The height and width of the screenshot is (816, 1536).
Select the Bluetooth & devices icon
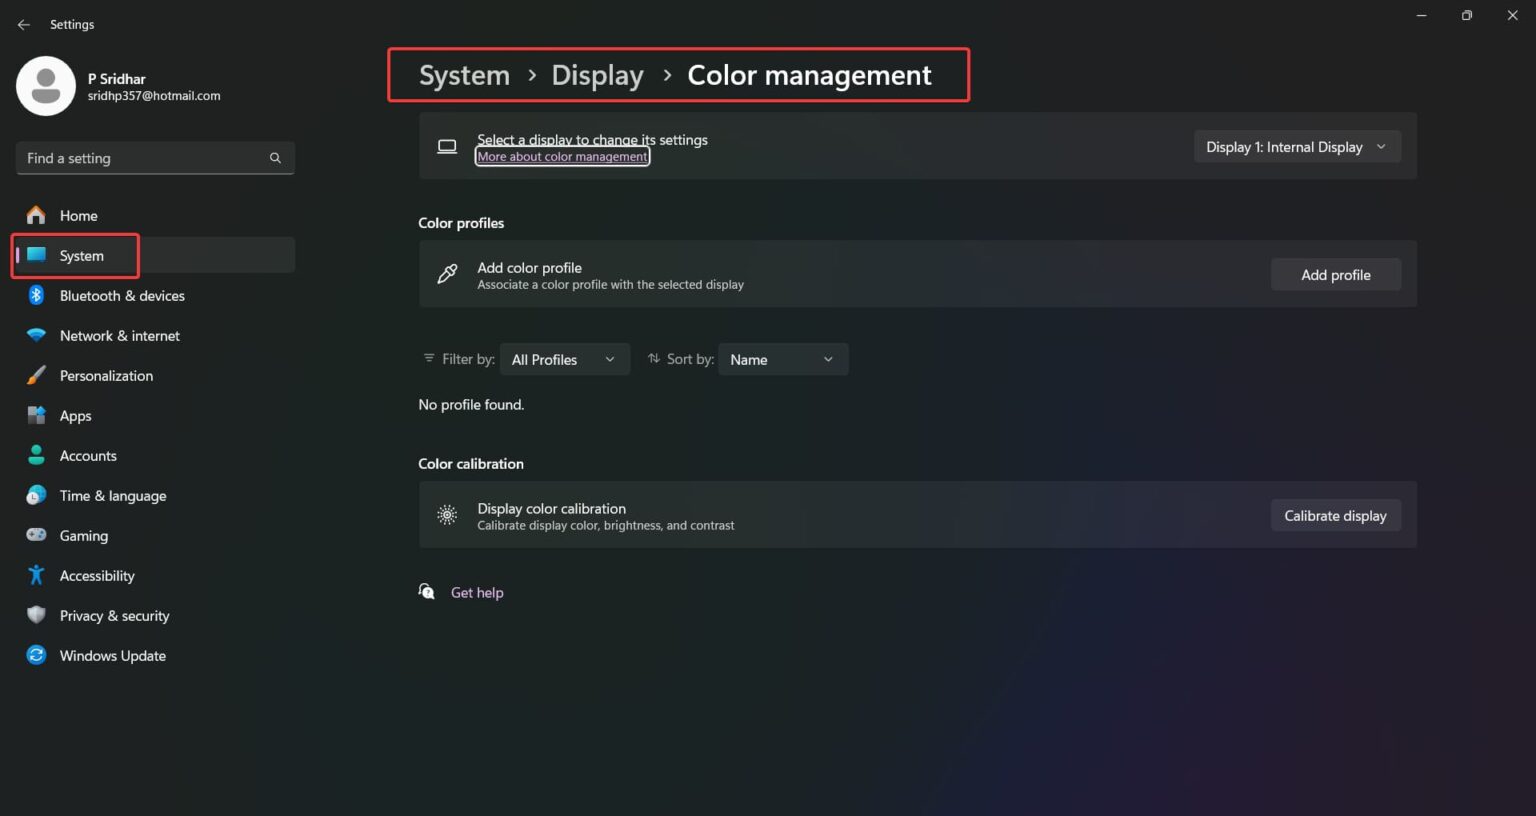click(36, 295)
